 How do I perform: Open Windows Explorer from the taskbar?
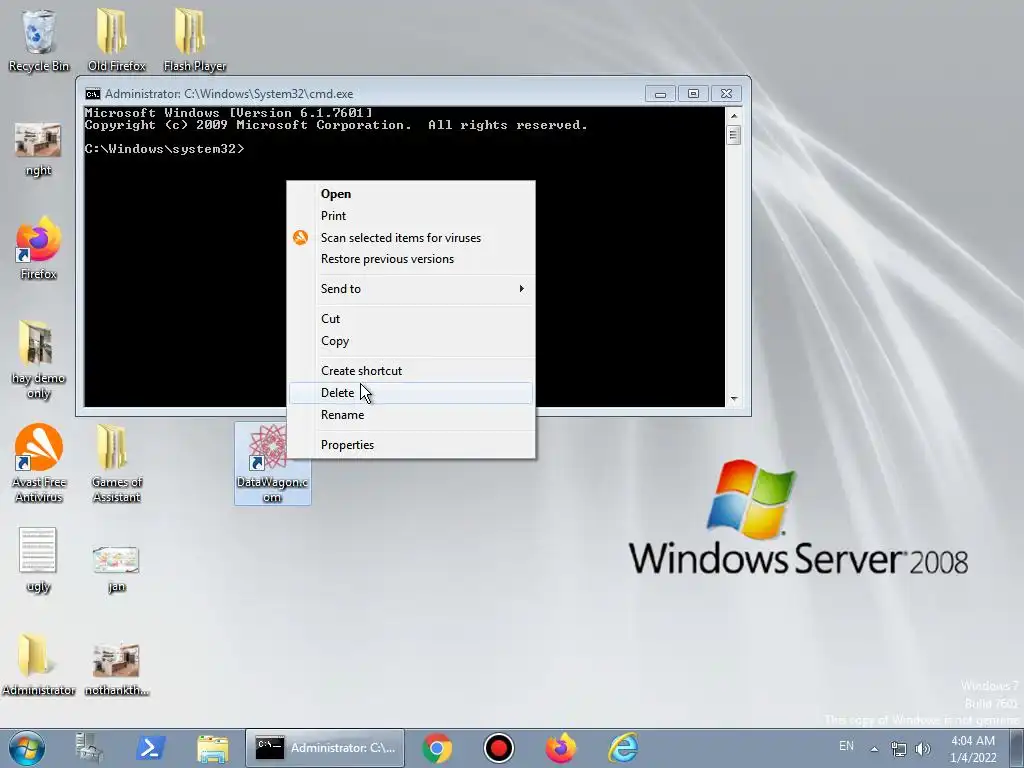[x=213, y=748]
